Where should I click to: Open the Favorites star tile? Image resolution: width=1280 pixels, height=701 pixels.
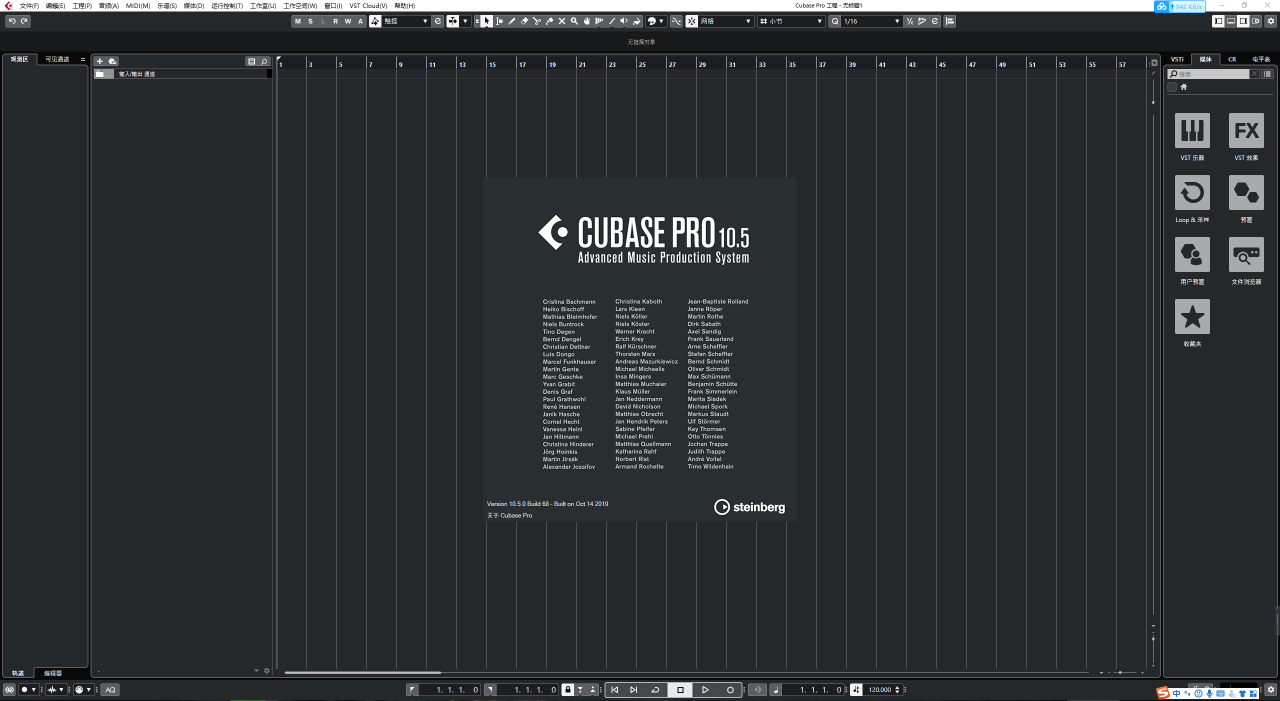tap(1192, 317)
